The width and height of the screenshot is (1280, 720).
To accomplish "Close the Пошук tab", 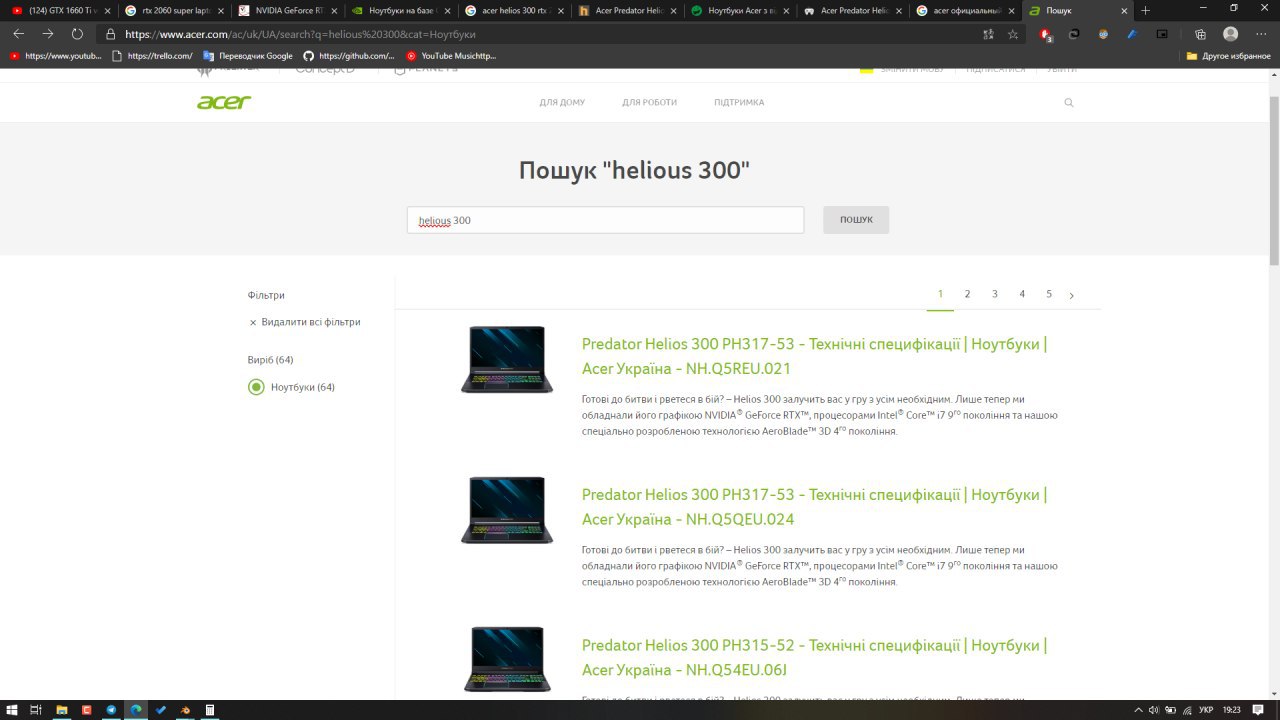I will click(1124, 10).
